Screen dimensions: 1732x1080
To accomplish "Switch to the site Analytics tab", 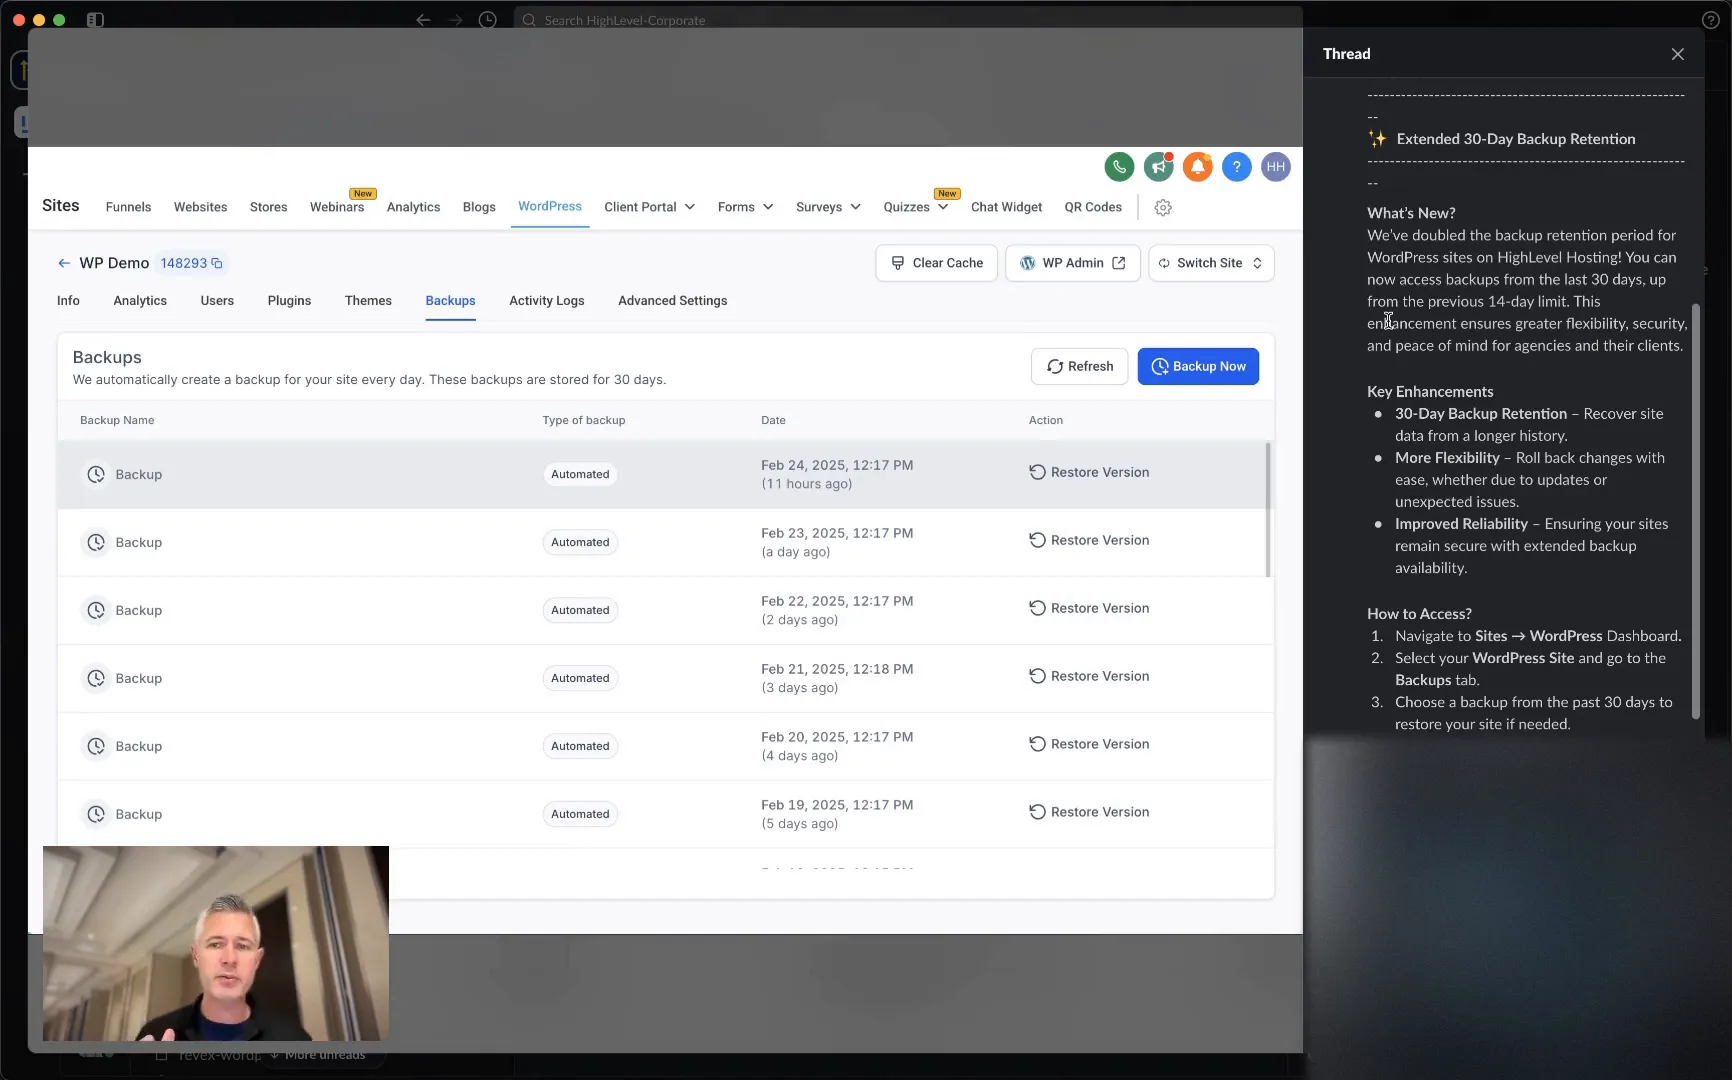I will (140, 300).
